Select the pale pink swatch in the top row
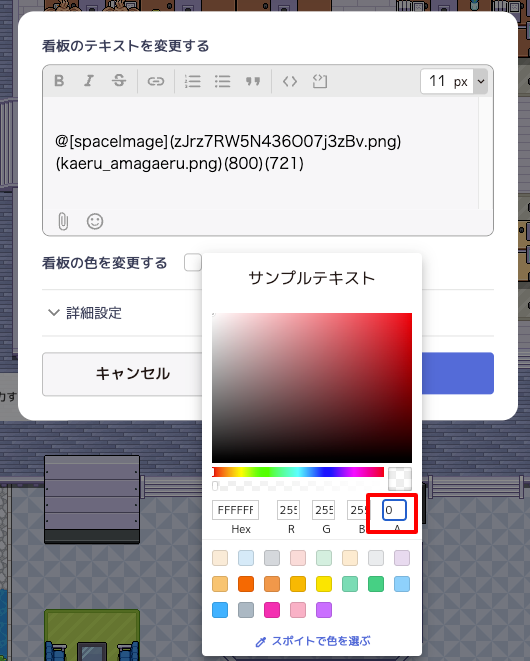 pos(298,558)
